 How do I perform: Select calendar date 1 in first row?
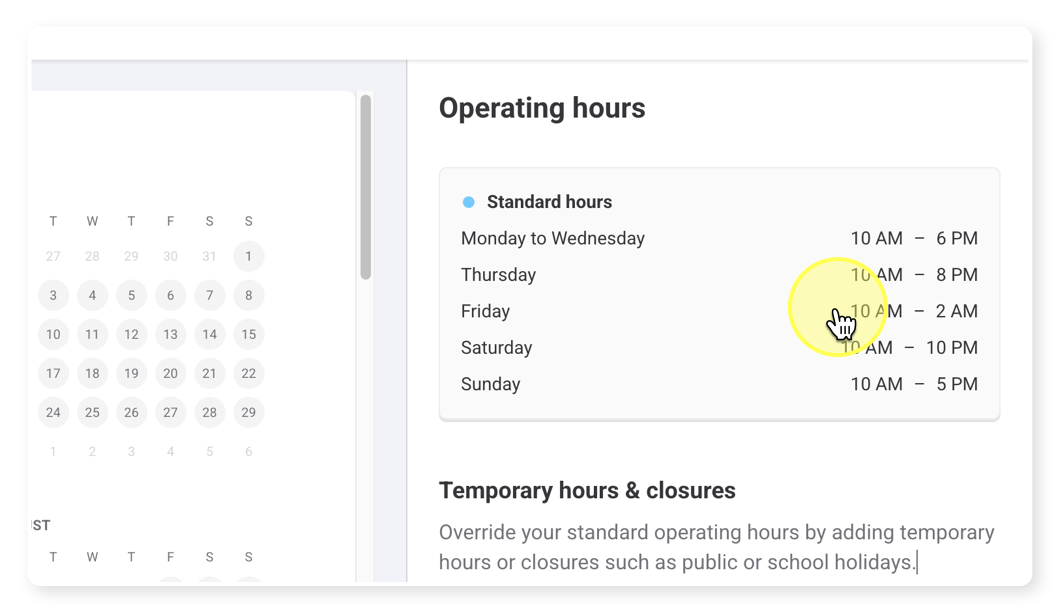[x=249, y=256]
